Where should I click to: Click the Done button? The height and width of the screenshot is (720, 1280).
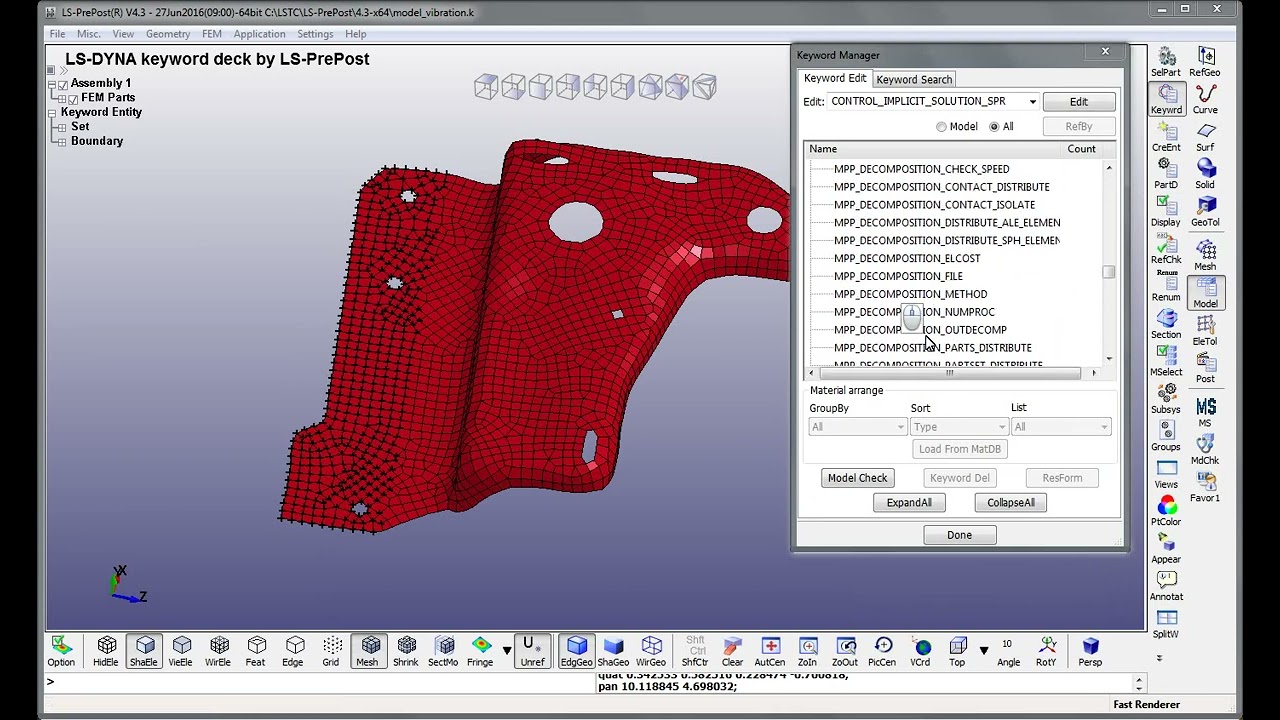pyautogui.click(x=959, y=535)
